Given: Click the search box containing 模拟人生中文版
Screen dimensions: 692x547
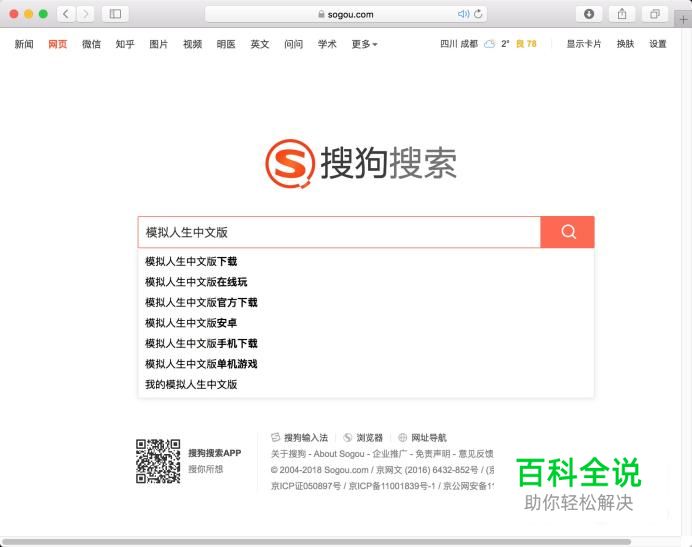Looking at the screenshot, I should (339, 232).
